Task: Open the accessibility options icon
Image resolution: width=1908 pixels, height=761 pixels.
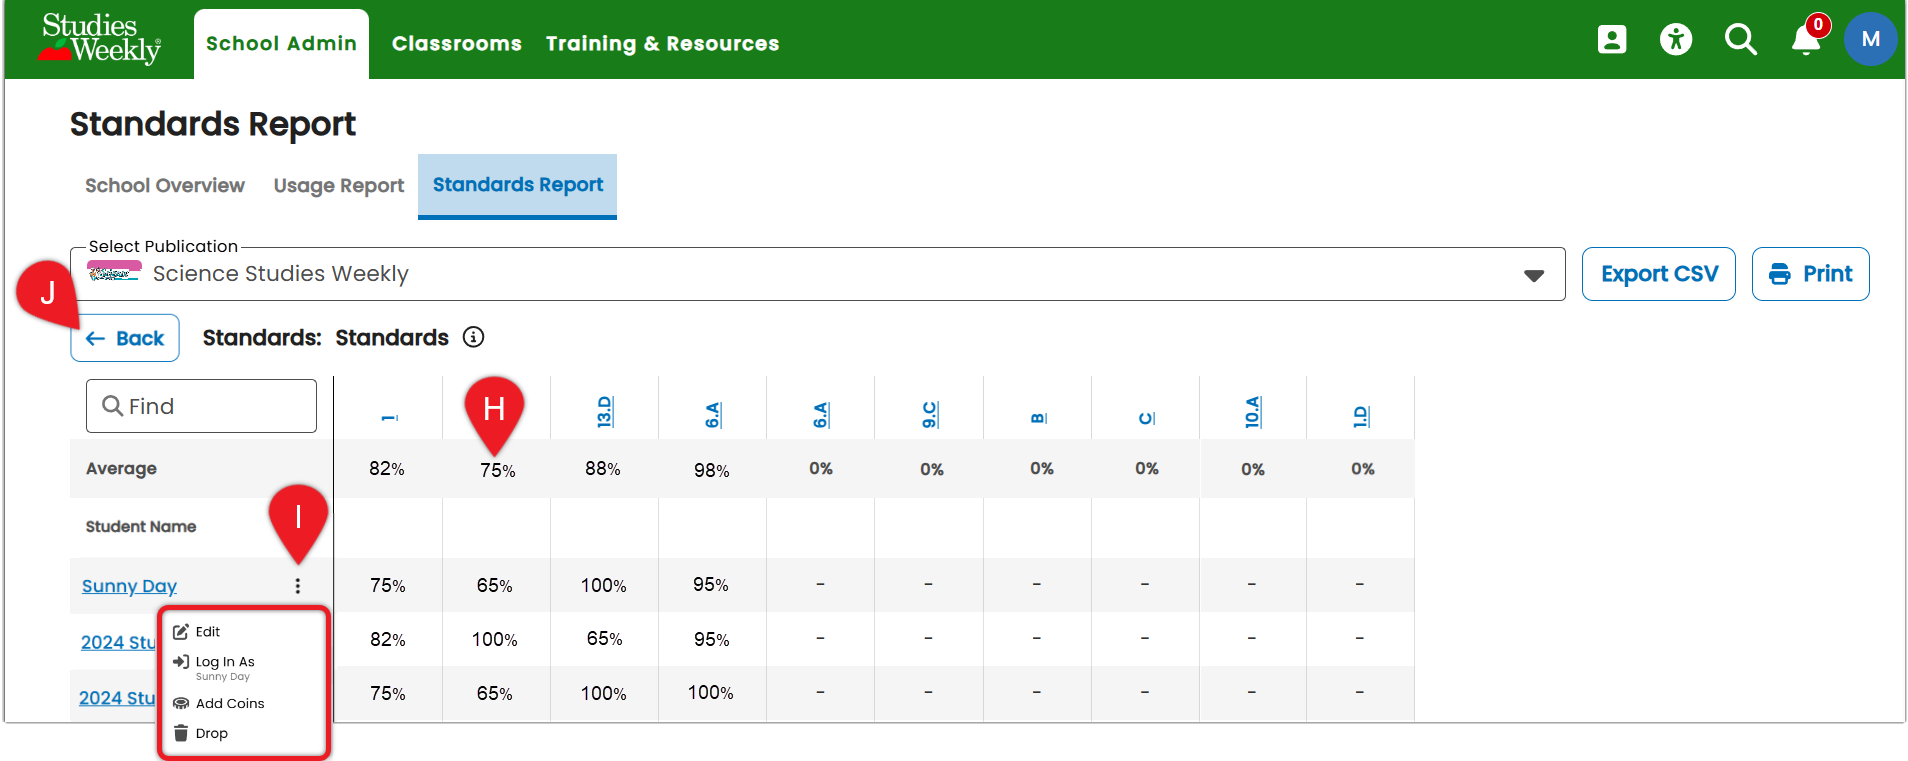Action: tap(1676, 39)
